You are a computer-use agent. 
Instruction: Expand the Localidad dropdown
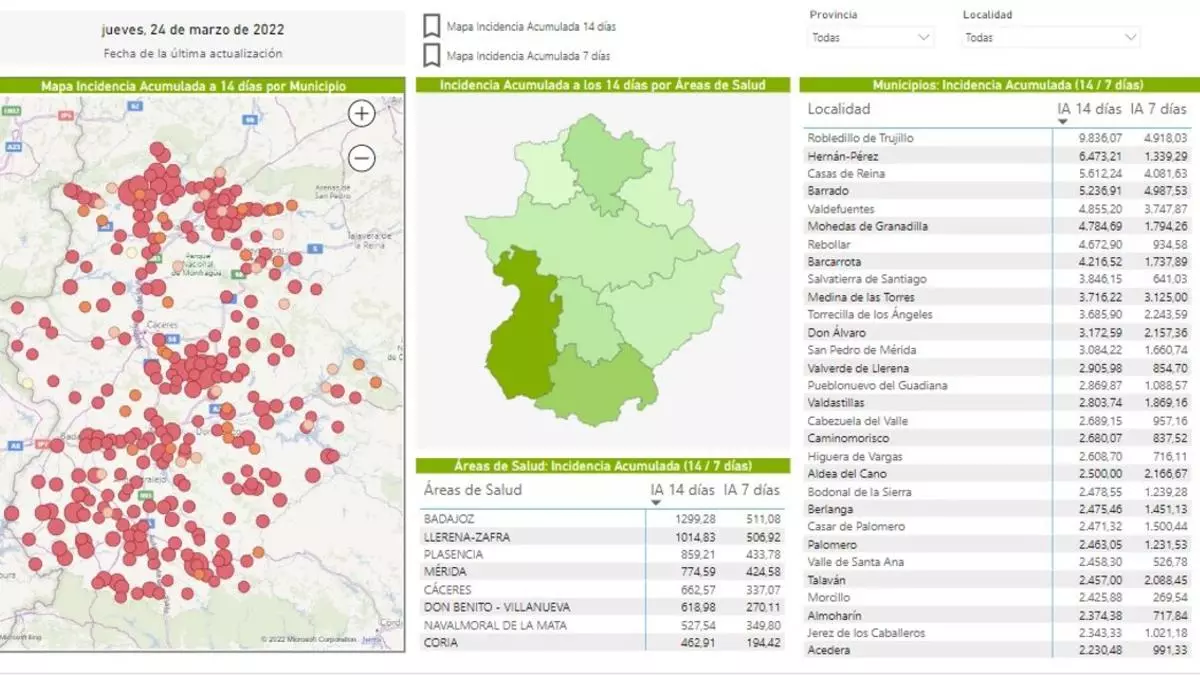point(1050,38)
